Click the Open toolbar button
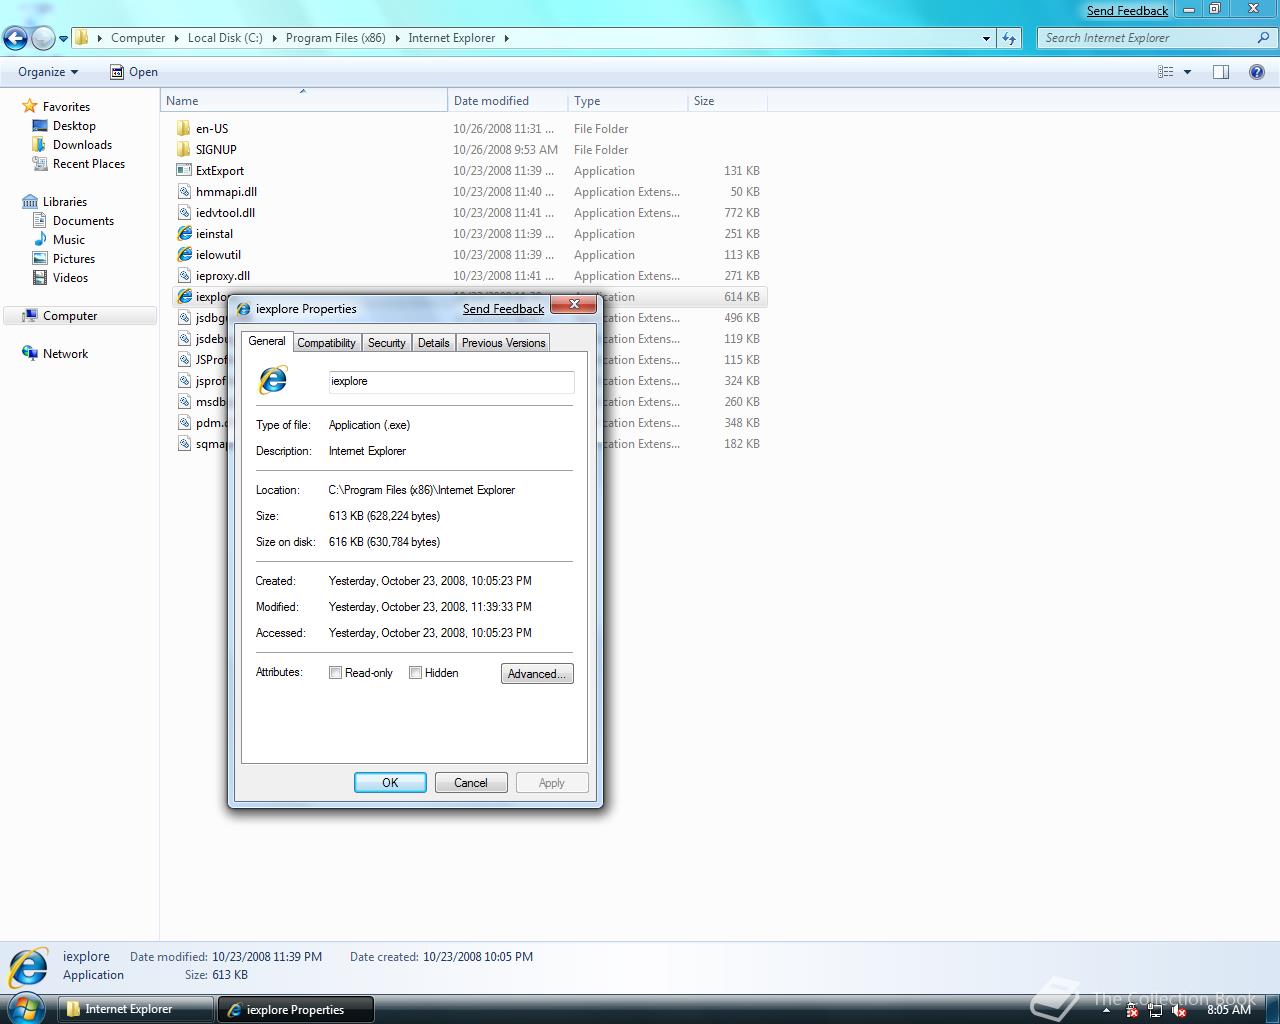1280x1024 pixels. [x=134, y=72]
